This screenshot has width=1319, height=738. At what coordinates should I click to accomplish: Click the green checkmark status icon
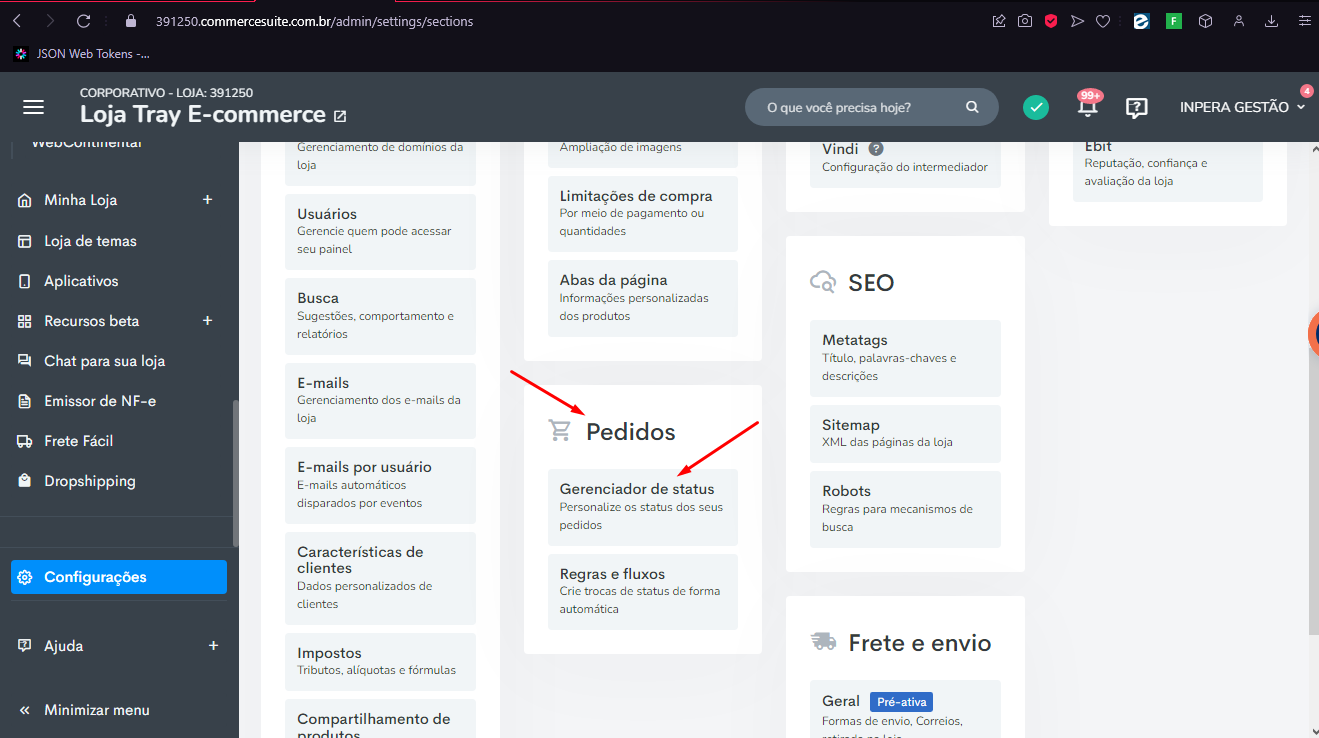tap(1036, 107)
